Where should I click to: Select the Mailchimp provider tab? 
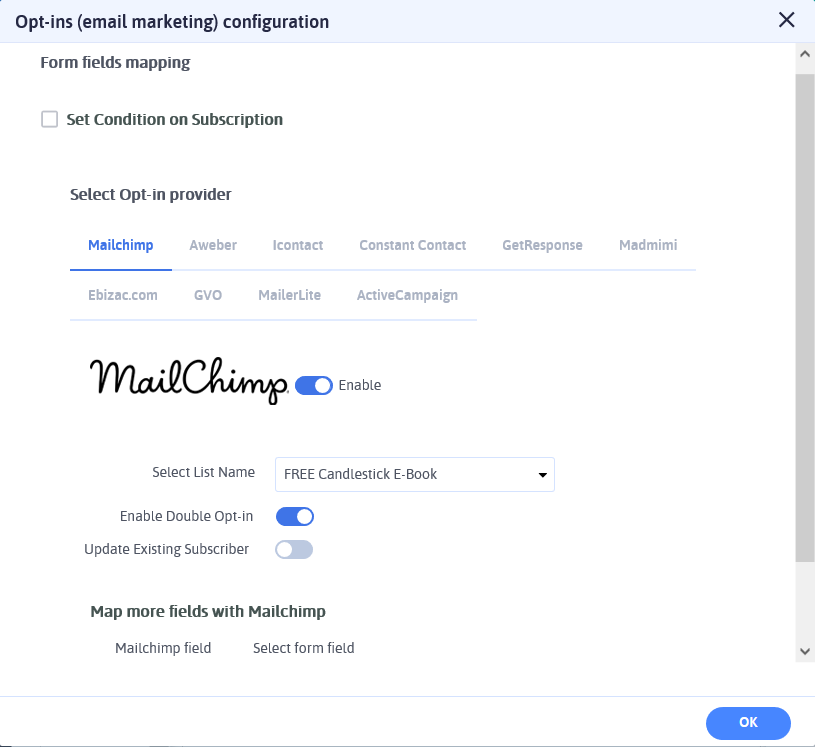pos(120,245)
